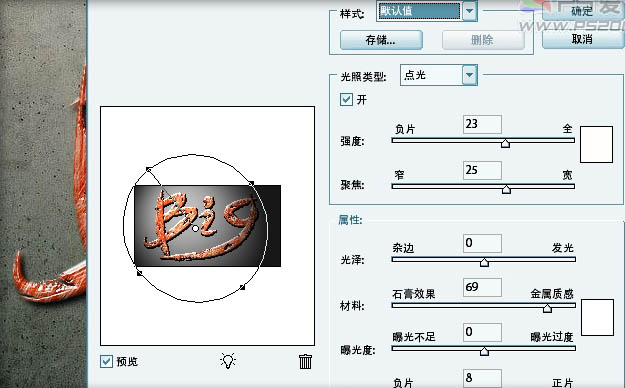The width and height of the screenshot is (625, 388).
Task: Open the light color swatch beside 强度
Action: 596,144
